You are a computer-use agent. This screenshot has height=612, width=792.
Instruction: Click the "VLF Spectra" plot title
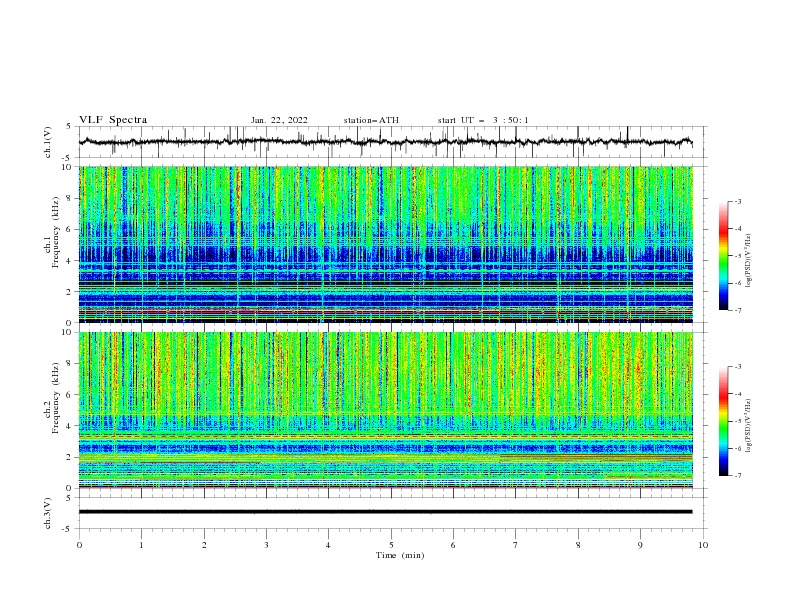click(113, 120)
